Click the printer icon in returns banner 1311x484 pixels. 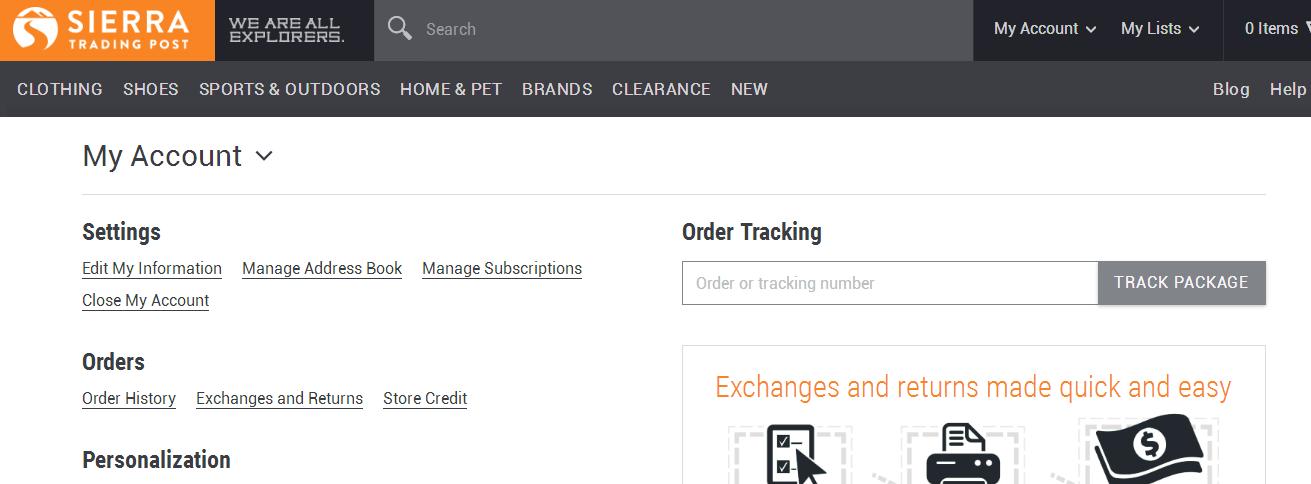pos(963,455)
